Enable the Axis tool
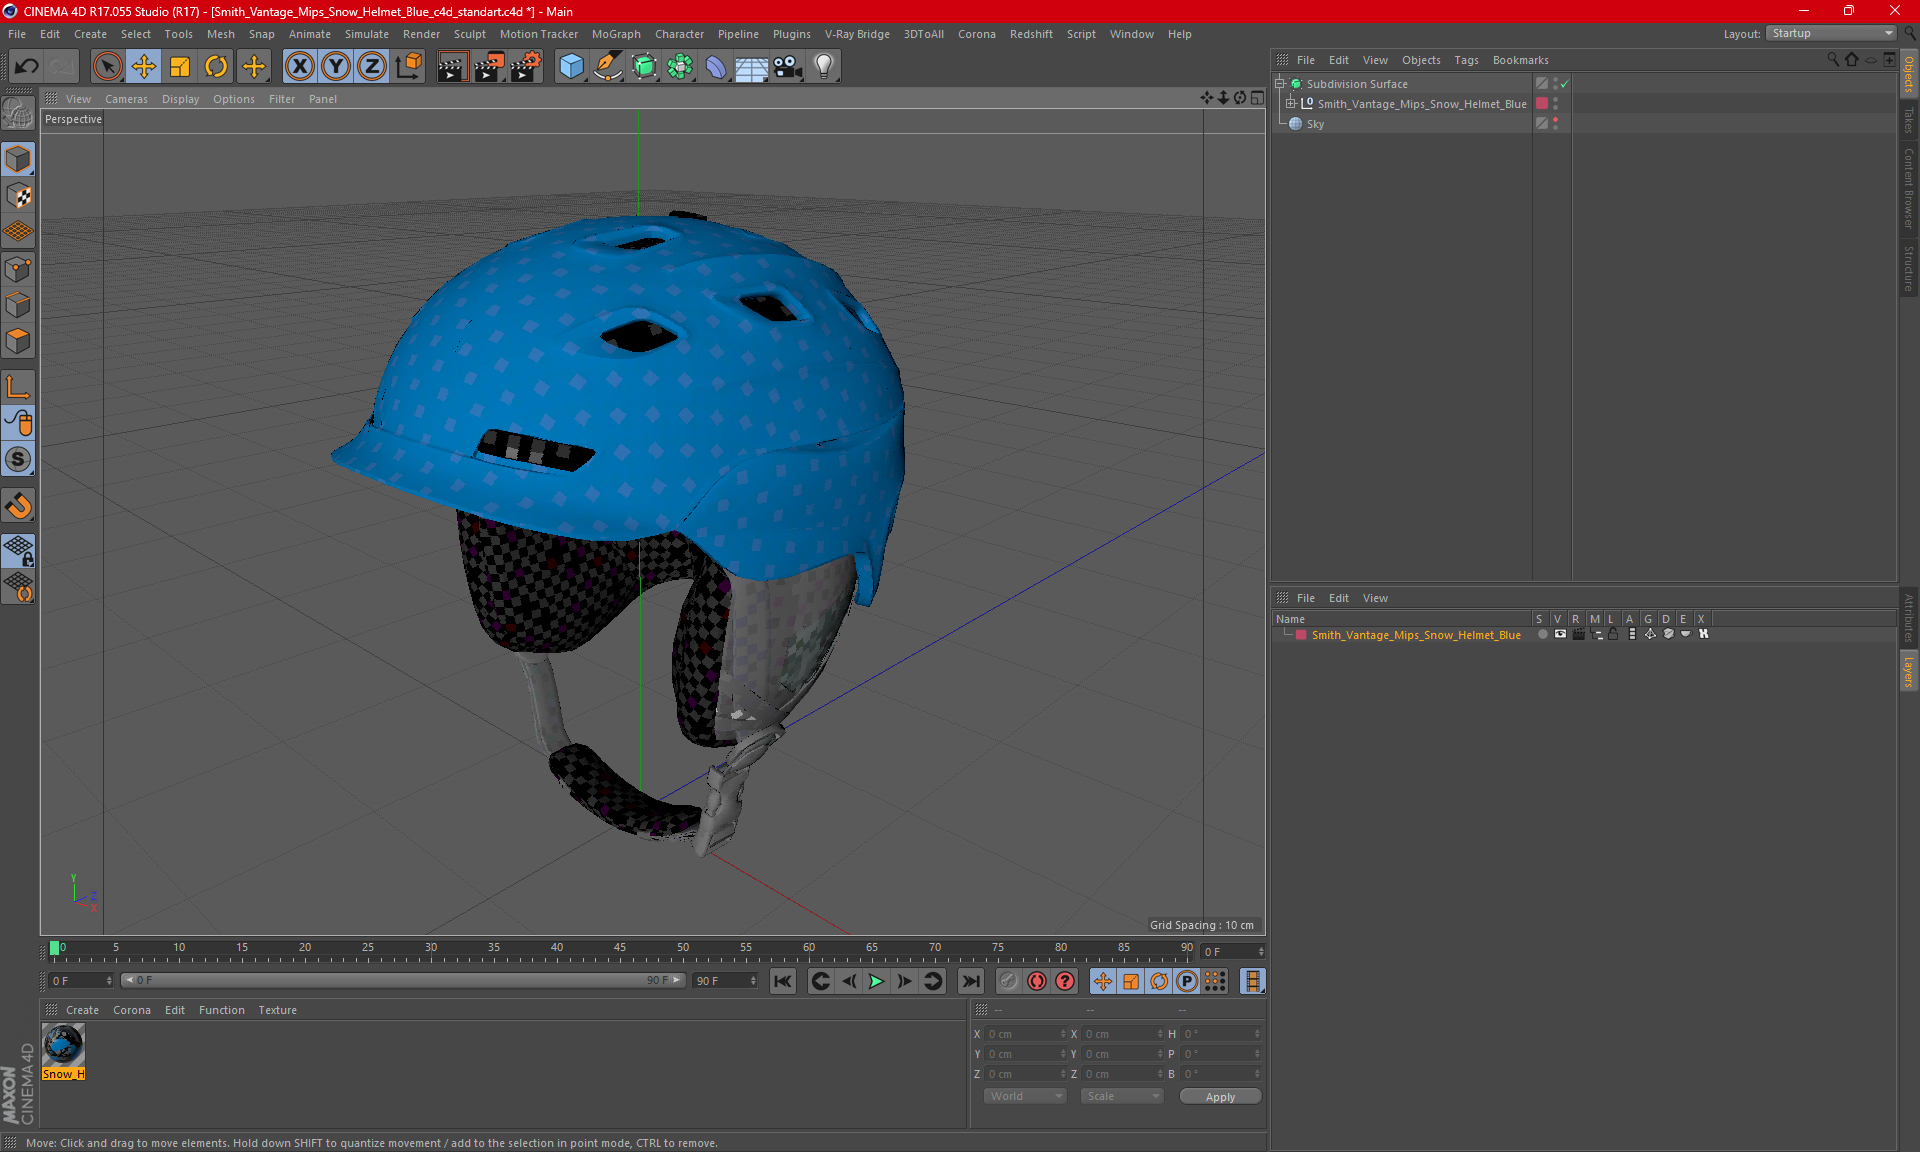The width and height of the screenshot is (1920, 1152). pos(18,387)
